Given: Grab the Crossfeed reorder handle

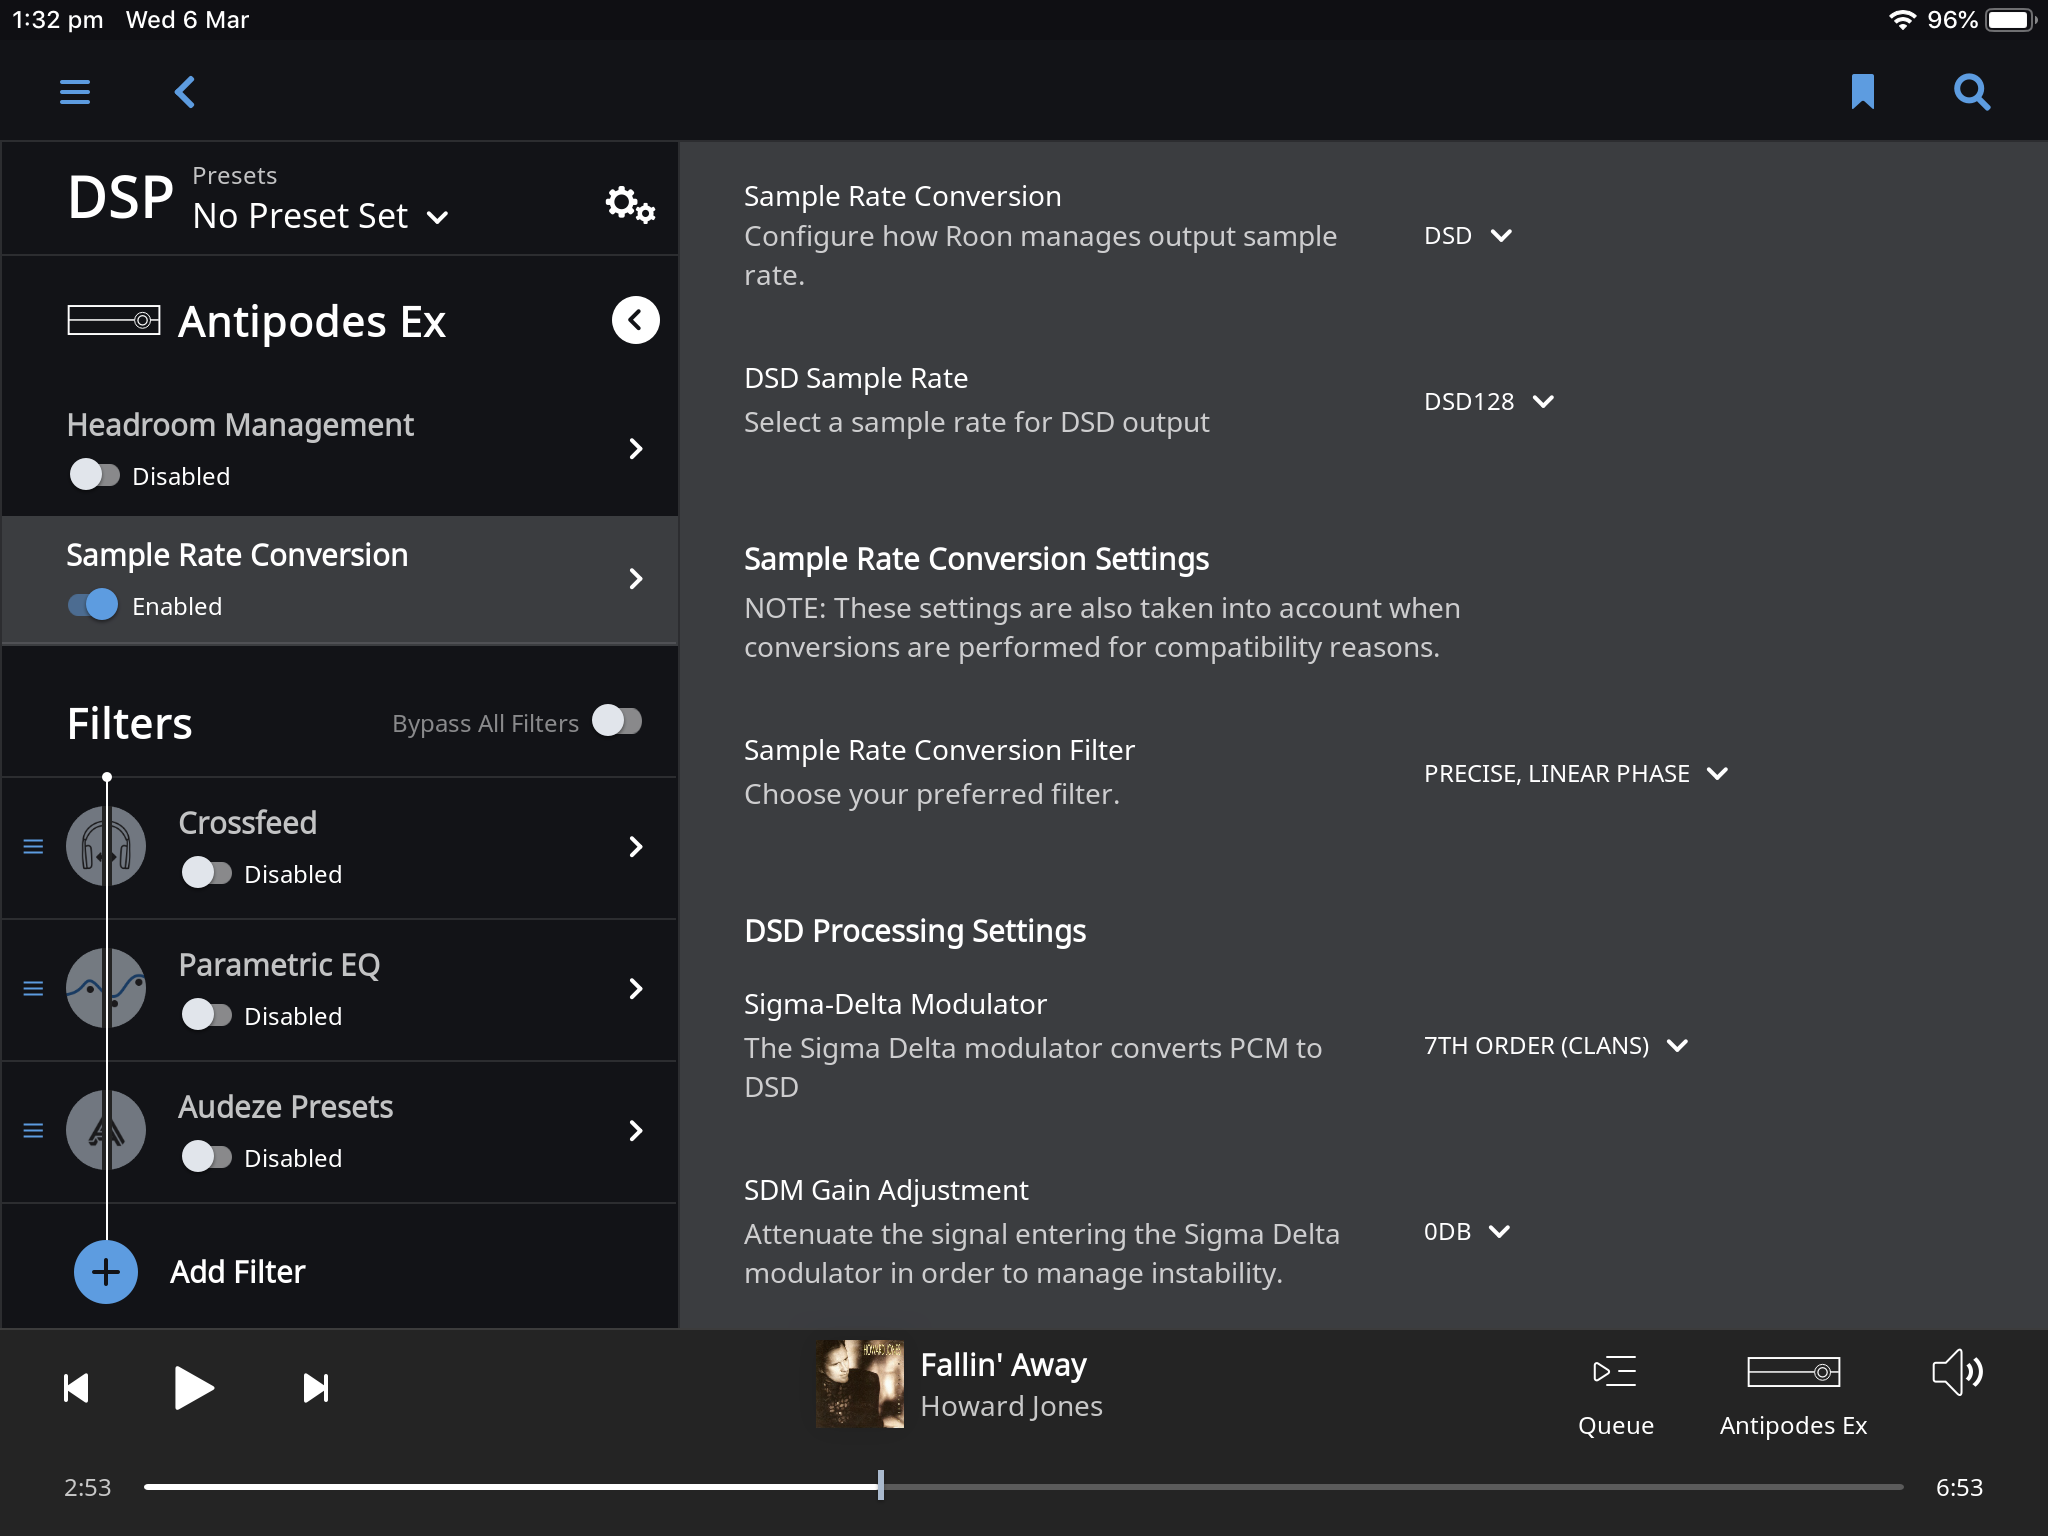Looking at the screenshot, I should tap(33, 847).
